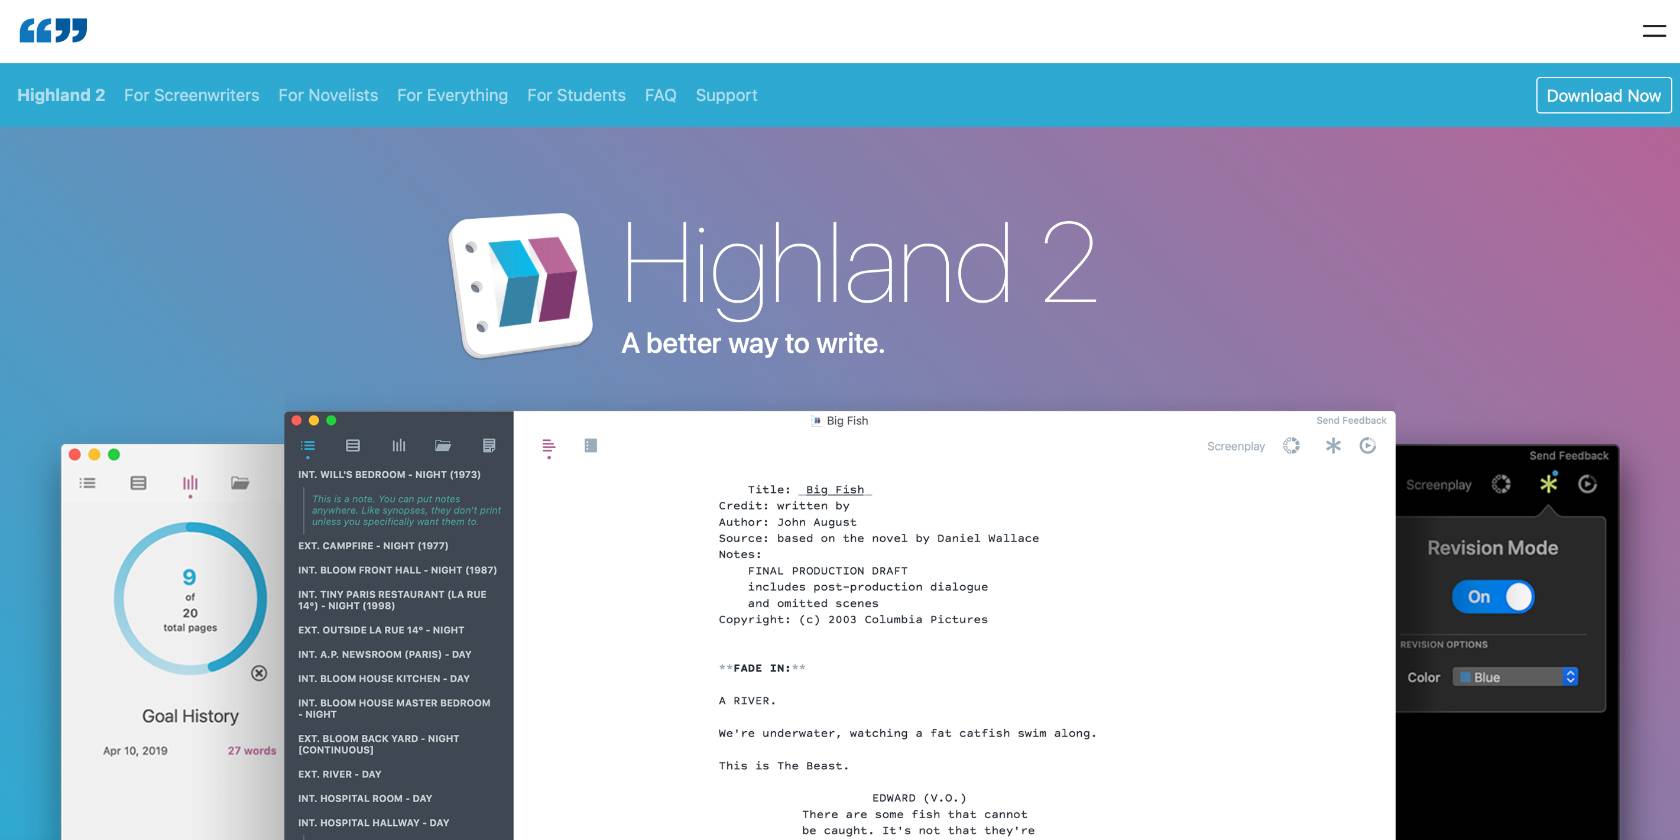Image resolution: width=1680 pixels, height=840 pixels.
Task: Open the folder icon in the dark sidebar
Action: 443,446
